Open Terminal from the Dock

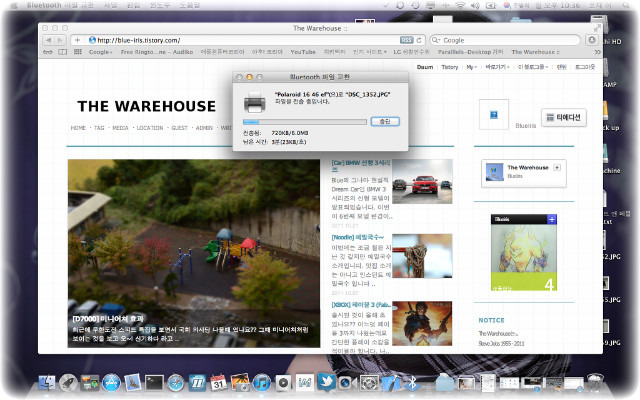pos(154,383)
